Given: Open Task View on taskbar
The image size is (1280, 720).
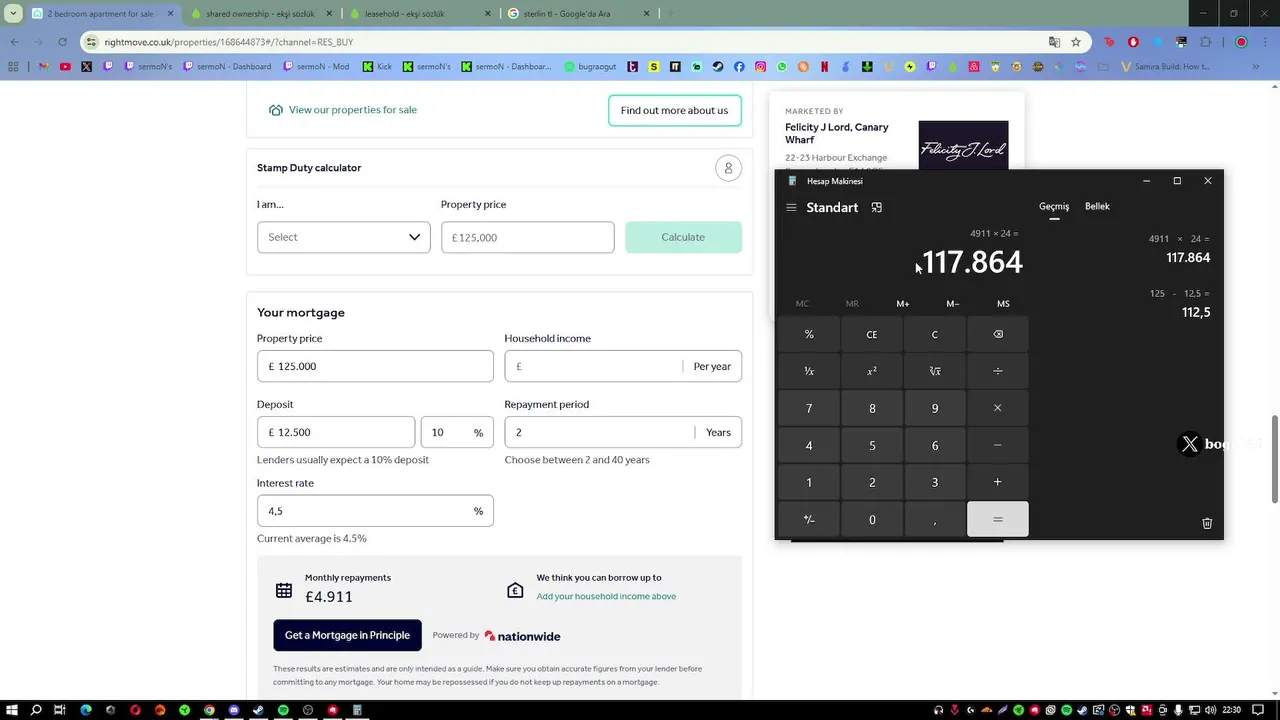Looking at the screenshot, I should click(x=60, y=710).
